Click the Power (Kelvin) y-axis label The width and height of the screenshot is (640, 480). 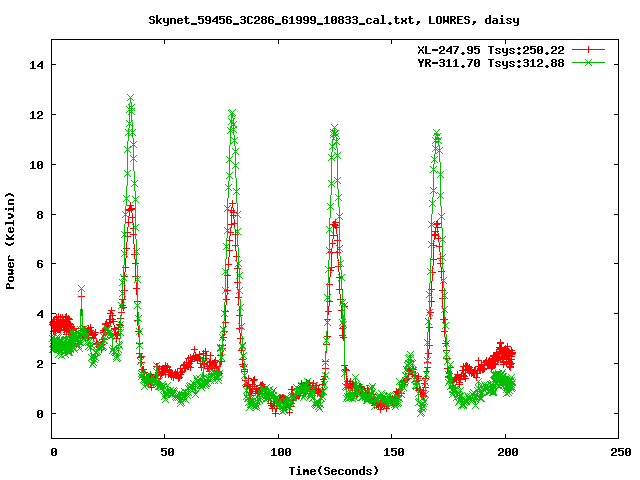pos(10,241)
